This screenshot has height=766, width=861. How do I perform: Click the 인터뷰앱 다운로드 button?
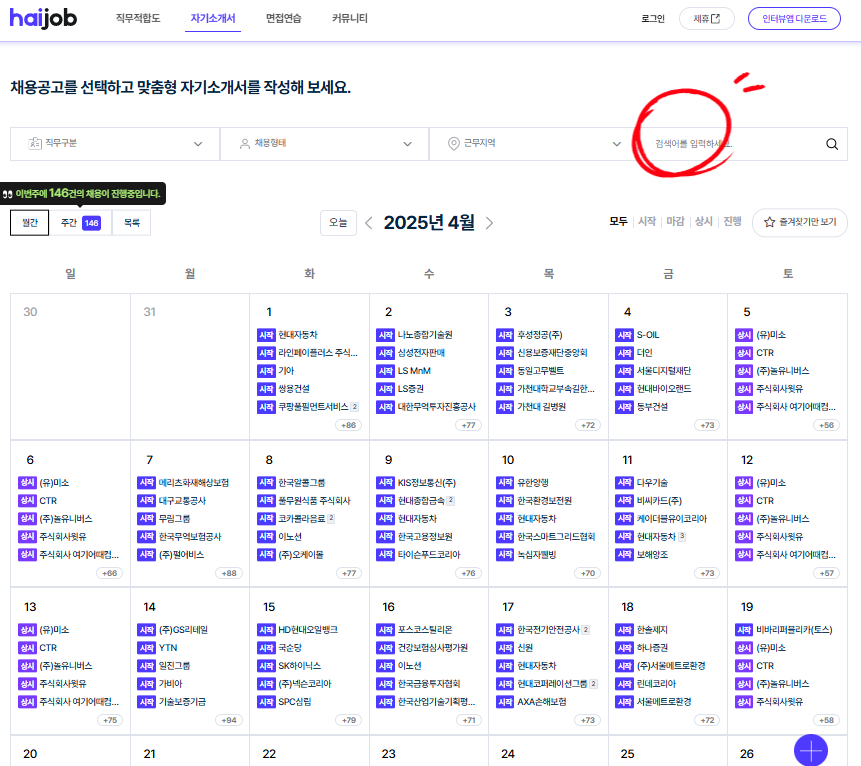click(x=794, y=19)
